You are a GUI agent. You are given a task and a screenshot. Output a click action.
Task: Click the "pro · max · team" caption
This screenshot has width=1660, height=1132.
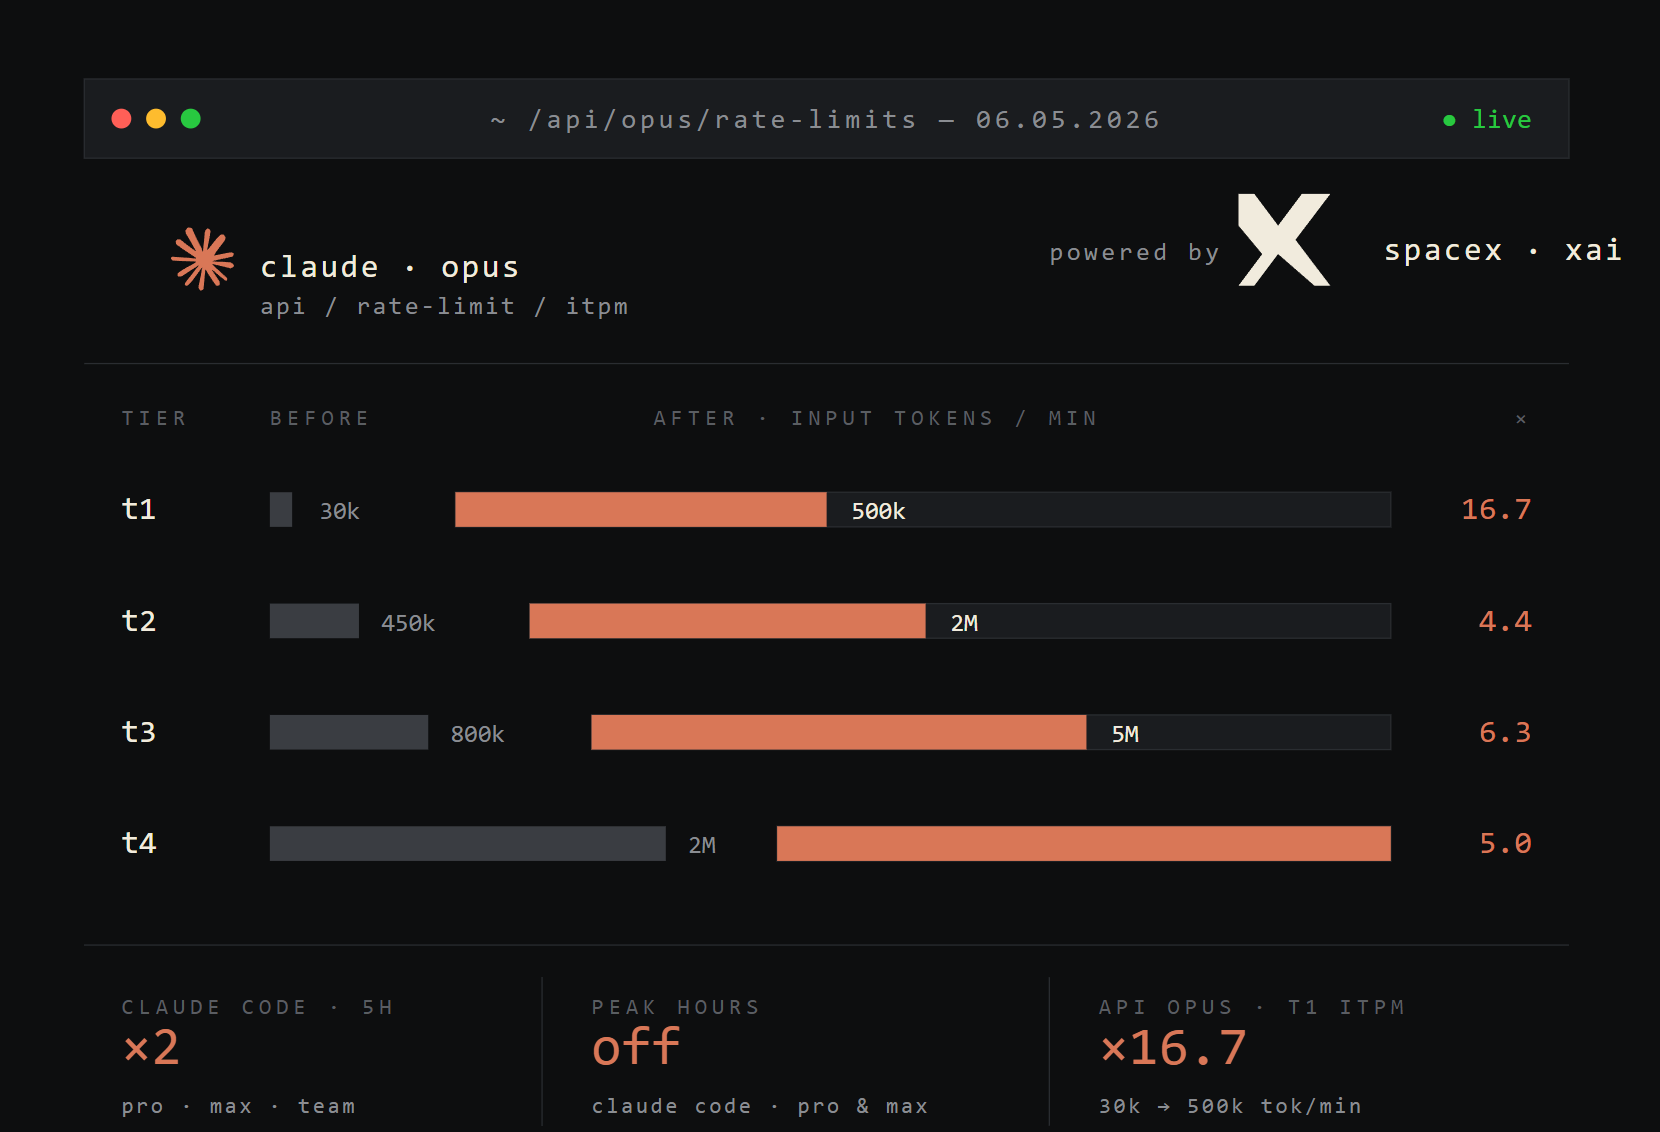point(239,1106)
